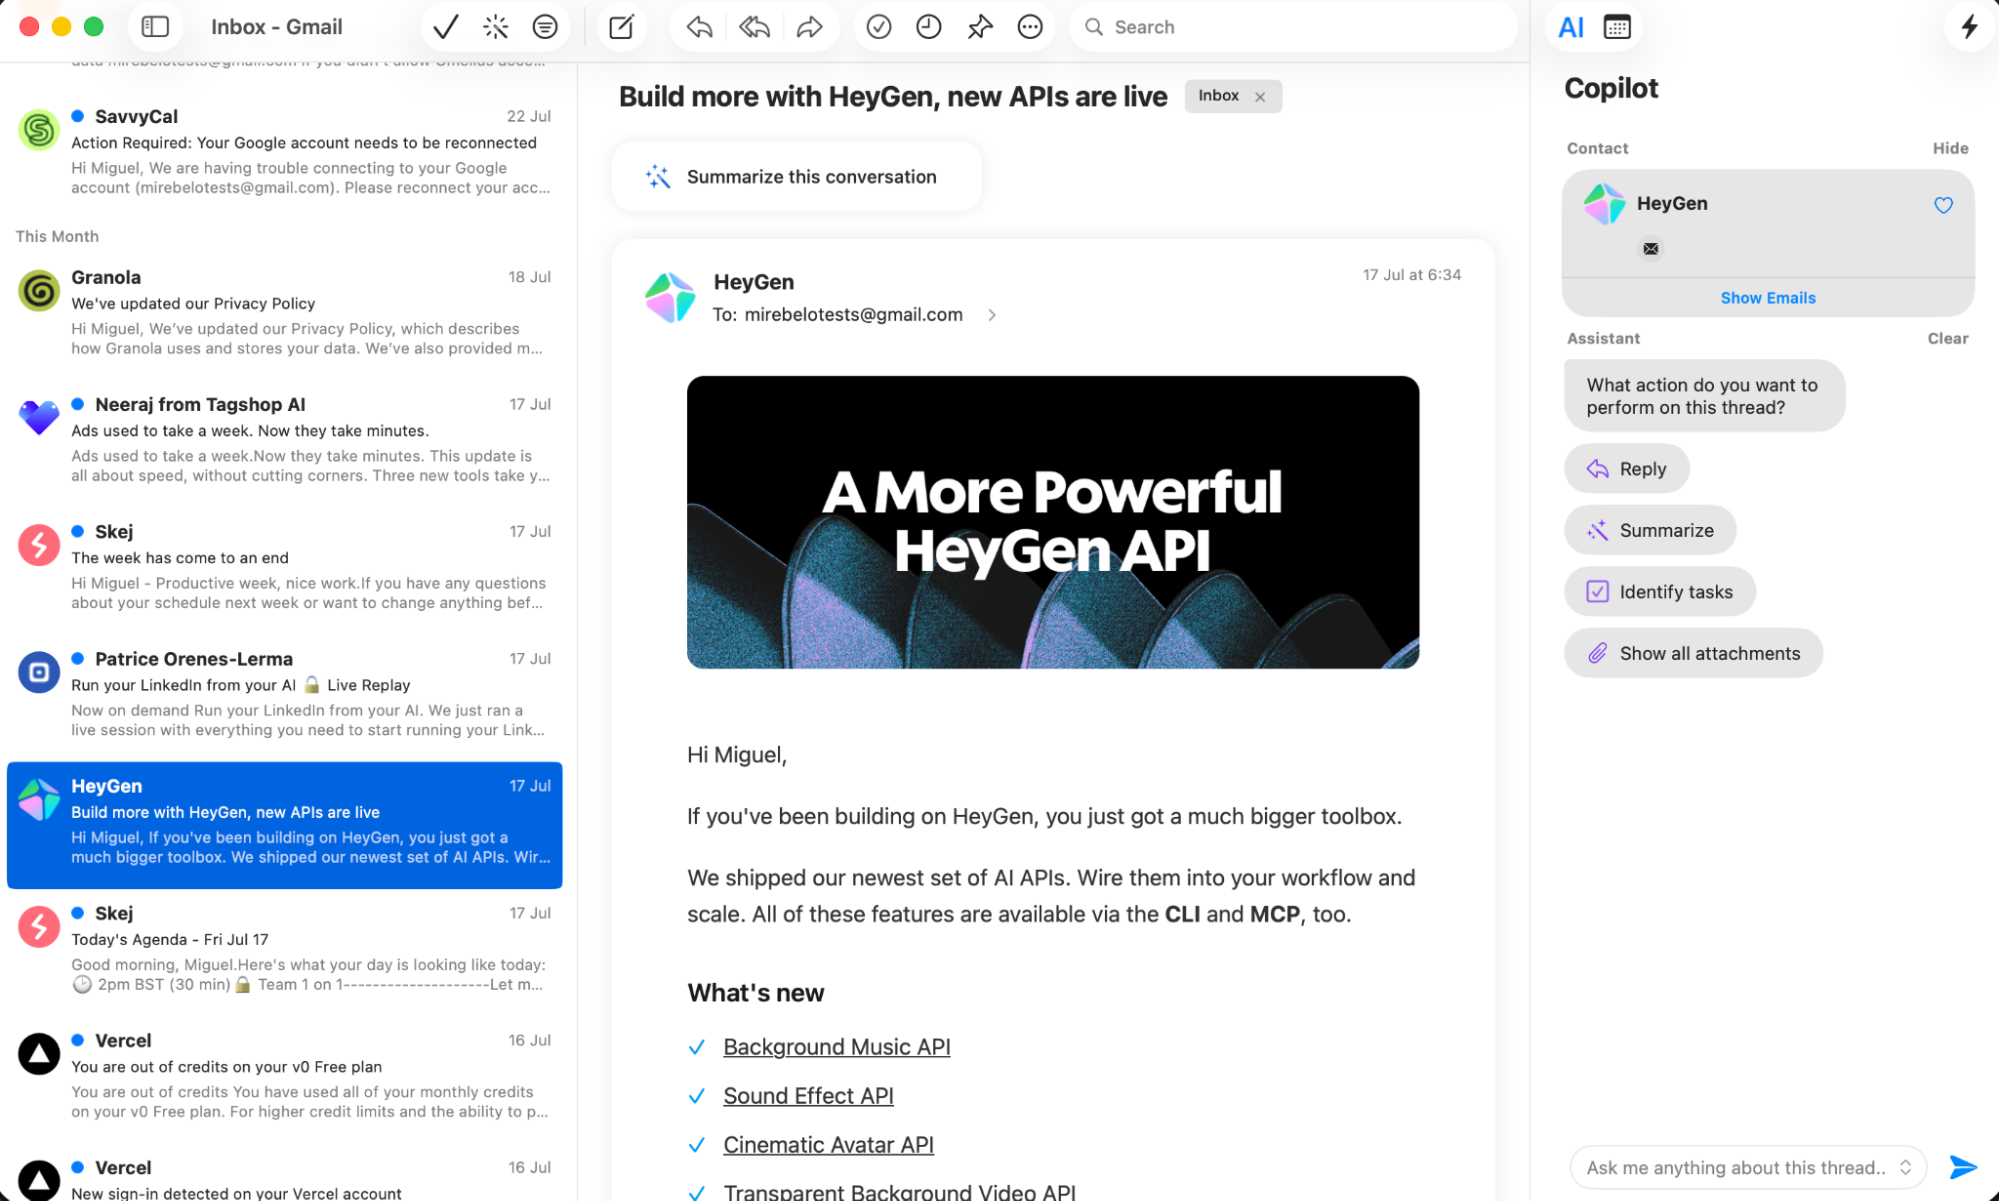This screenshot has width=1999, height=1201.
Task: Click the checkmark mark-done toolbar icon
Action: [x=446, y=27]
